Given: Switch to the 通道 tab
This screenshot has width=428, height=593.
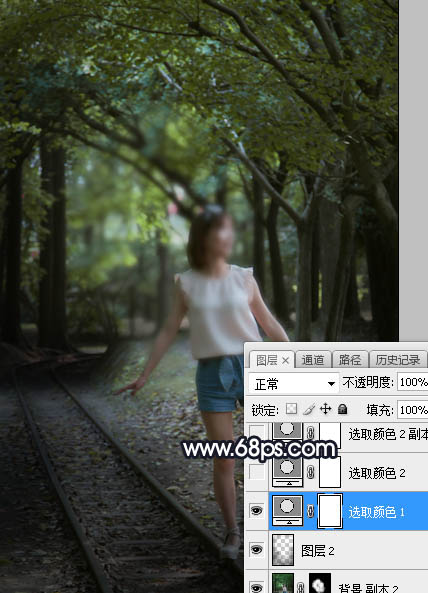Looking at the screenshot, I should 313,360.
